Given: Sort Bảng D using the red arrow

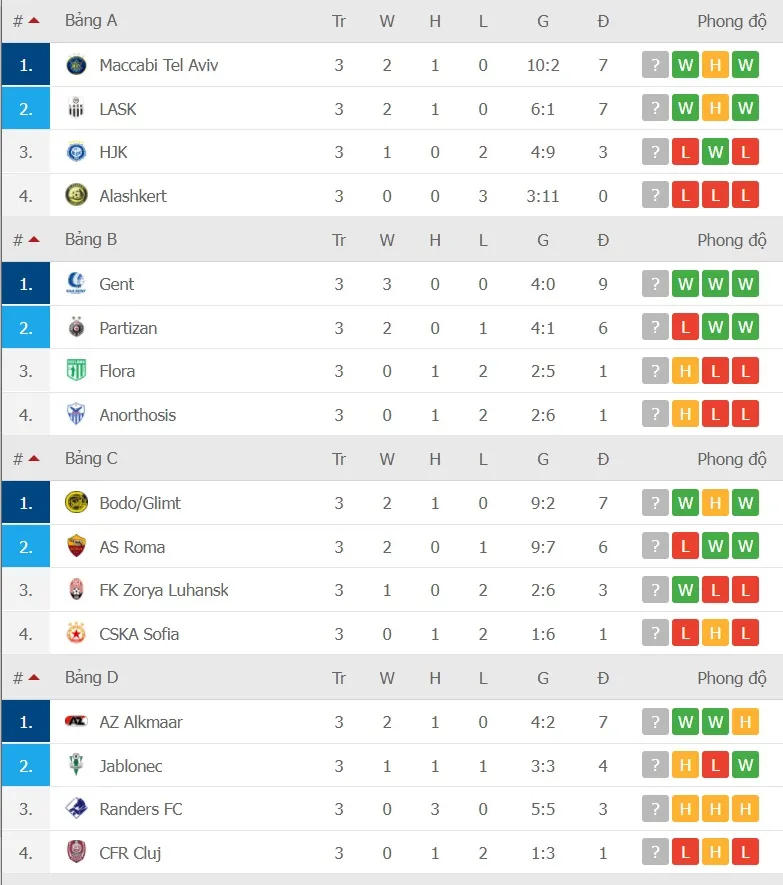Looking at the screenshot, I should point(34,678).
